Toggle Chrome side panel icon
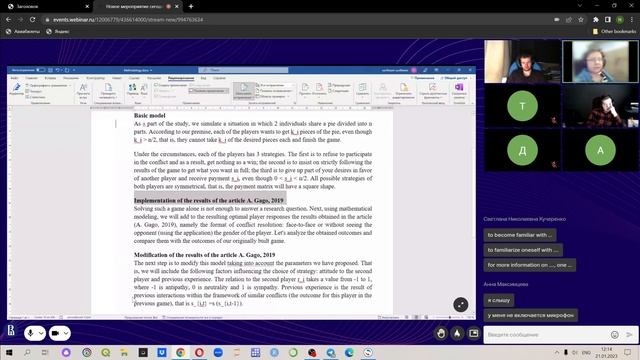This screenshot has width=640, height=360. tap(608, 20)
